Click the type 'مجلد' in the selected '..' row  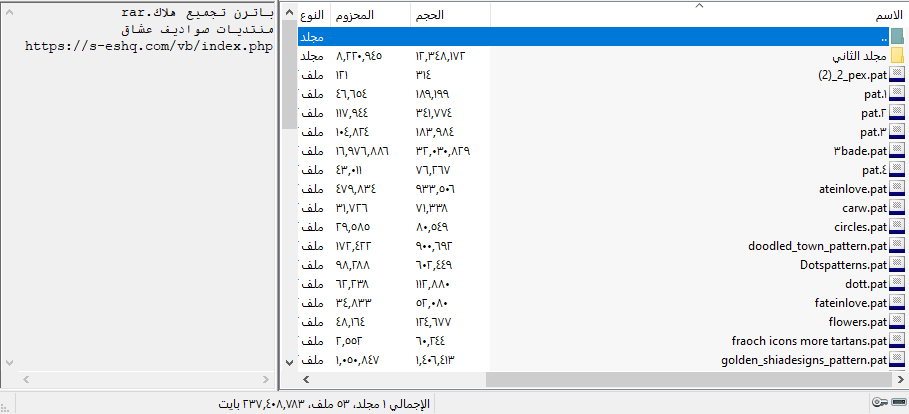click(312, 37)
